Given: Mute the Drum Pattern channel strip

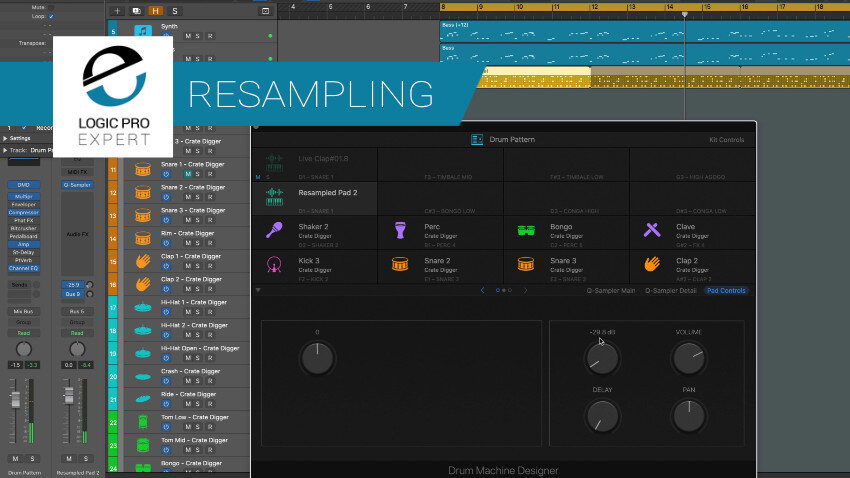Looking at the screenshot, I should pyautogui.click(x=15, y=458).
